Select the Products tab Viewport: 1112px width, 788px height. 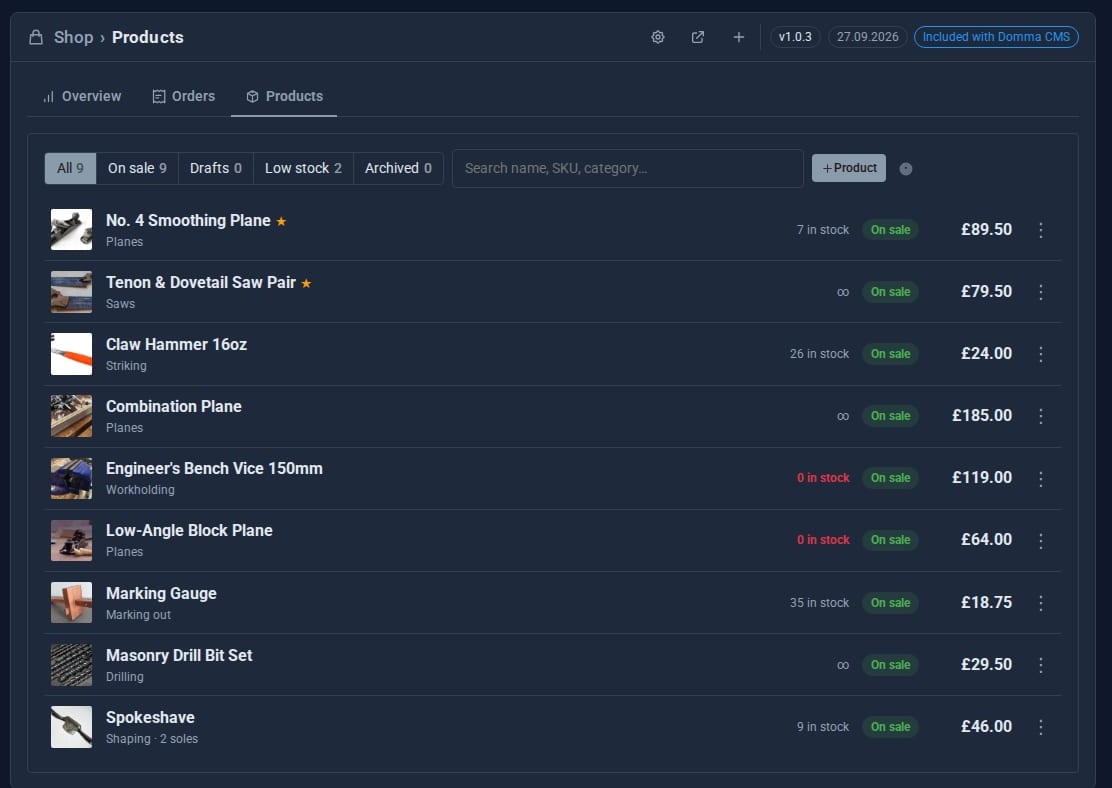(x=284, y=96)
